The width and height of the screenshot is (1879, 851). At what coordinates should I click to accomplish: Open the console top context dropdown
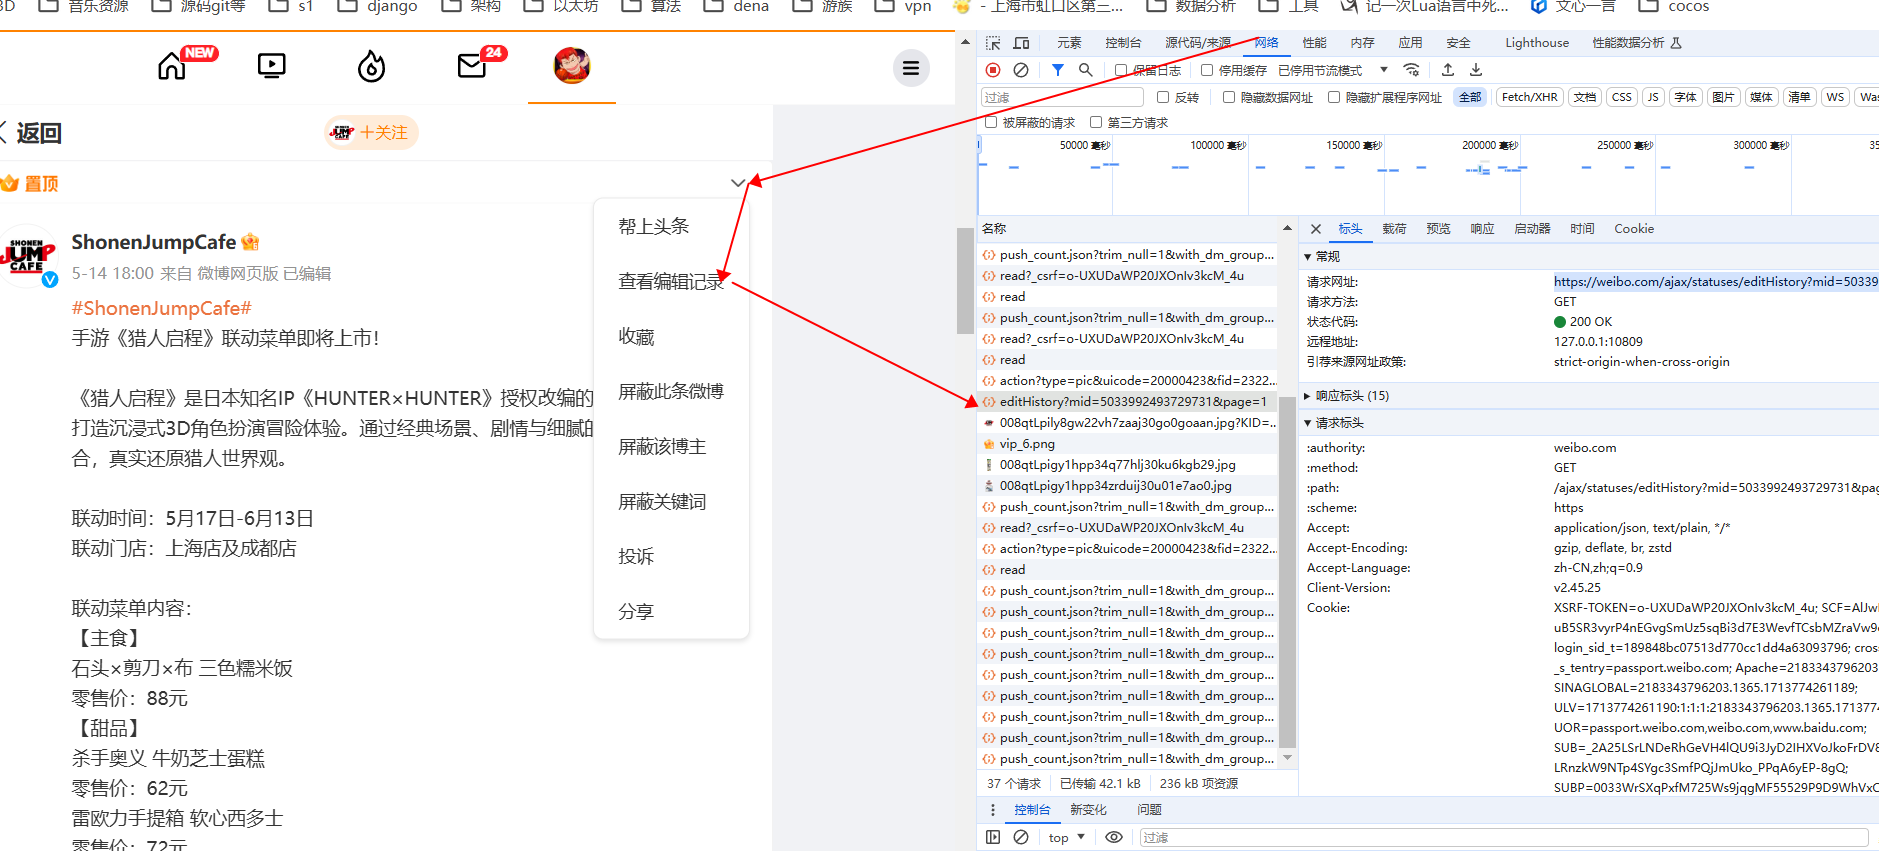tap(1066, 837)
